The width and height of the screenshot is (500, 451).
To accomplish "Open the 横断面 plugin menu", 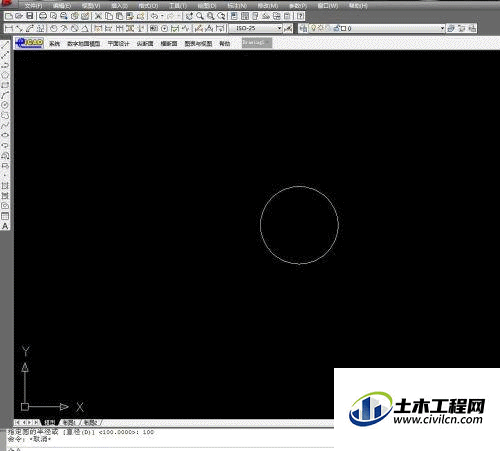I will tap(169, 43).
